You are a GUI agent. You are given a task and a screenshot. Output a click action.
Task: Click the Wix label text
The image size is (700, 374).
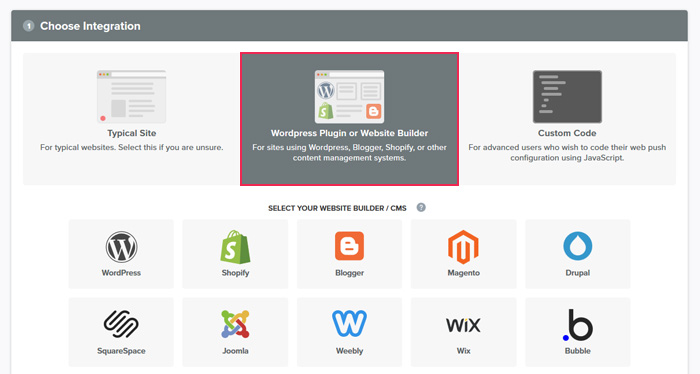(x=463, y=351)
